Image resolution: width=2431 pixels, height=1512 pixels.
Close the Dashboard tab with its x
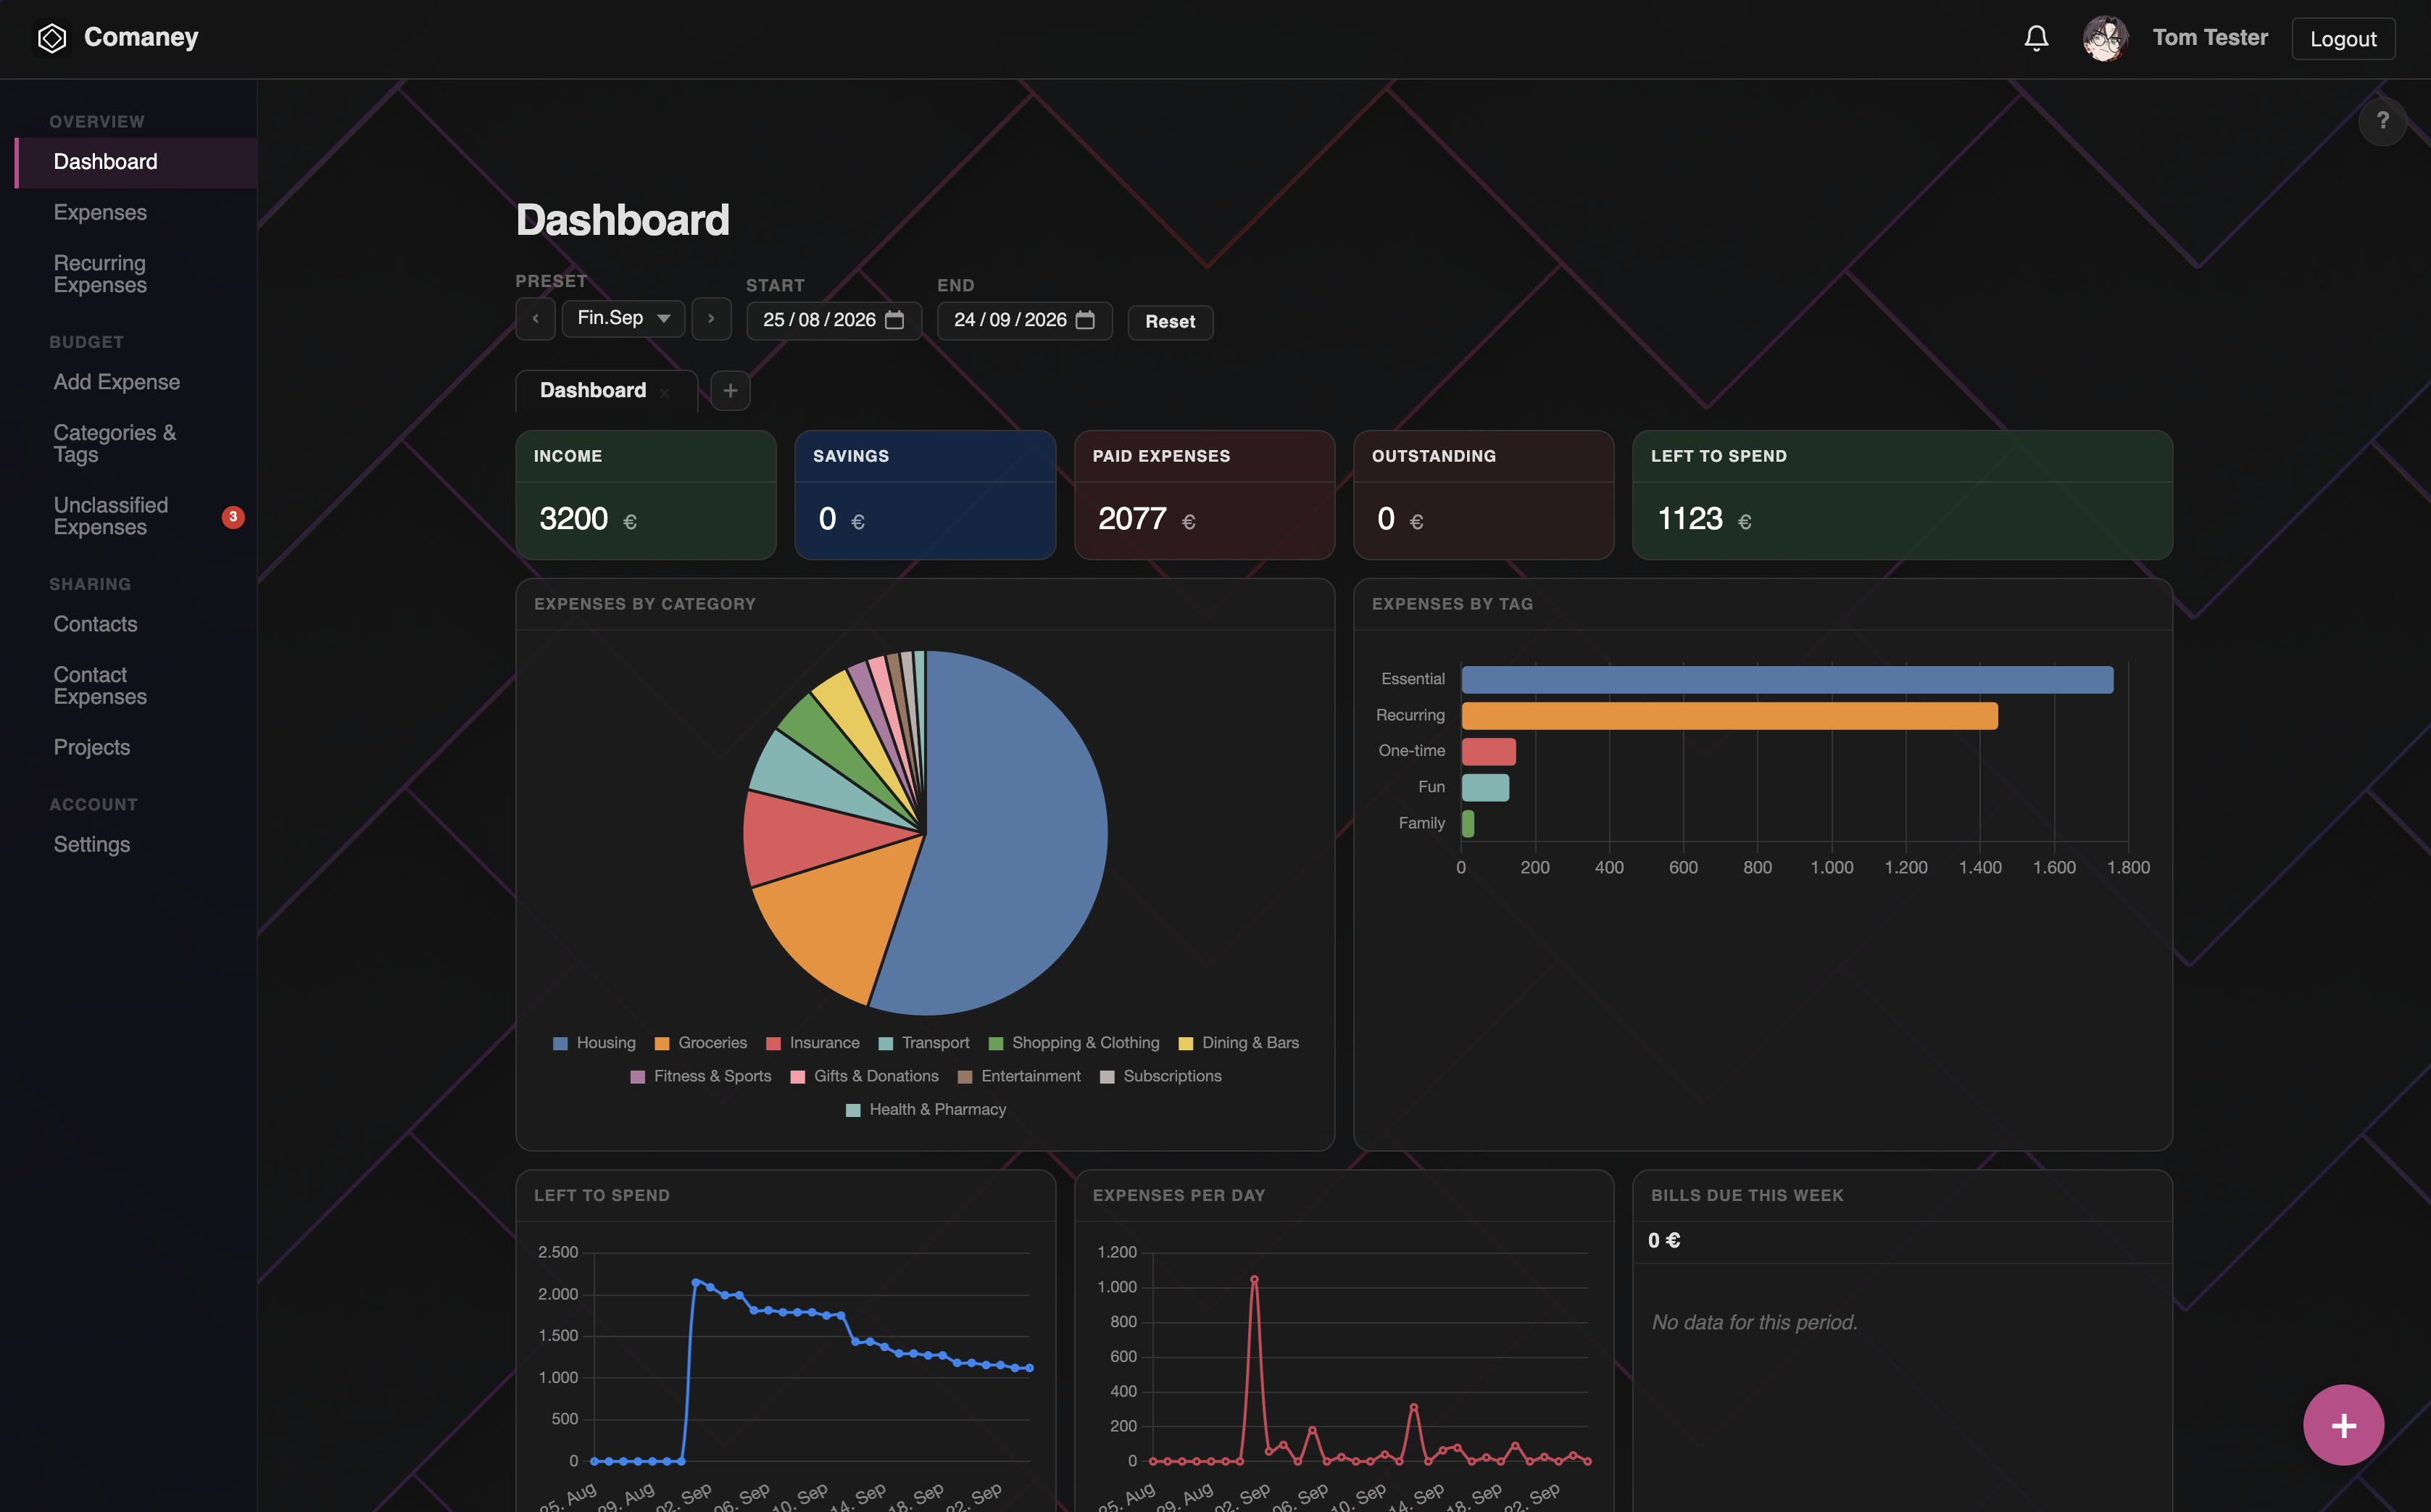tap(665, 393)
